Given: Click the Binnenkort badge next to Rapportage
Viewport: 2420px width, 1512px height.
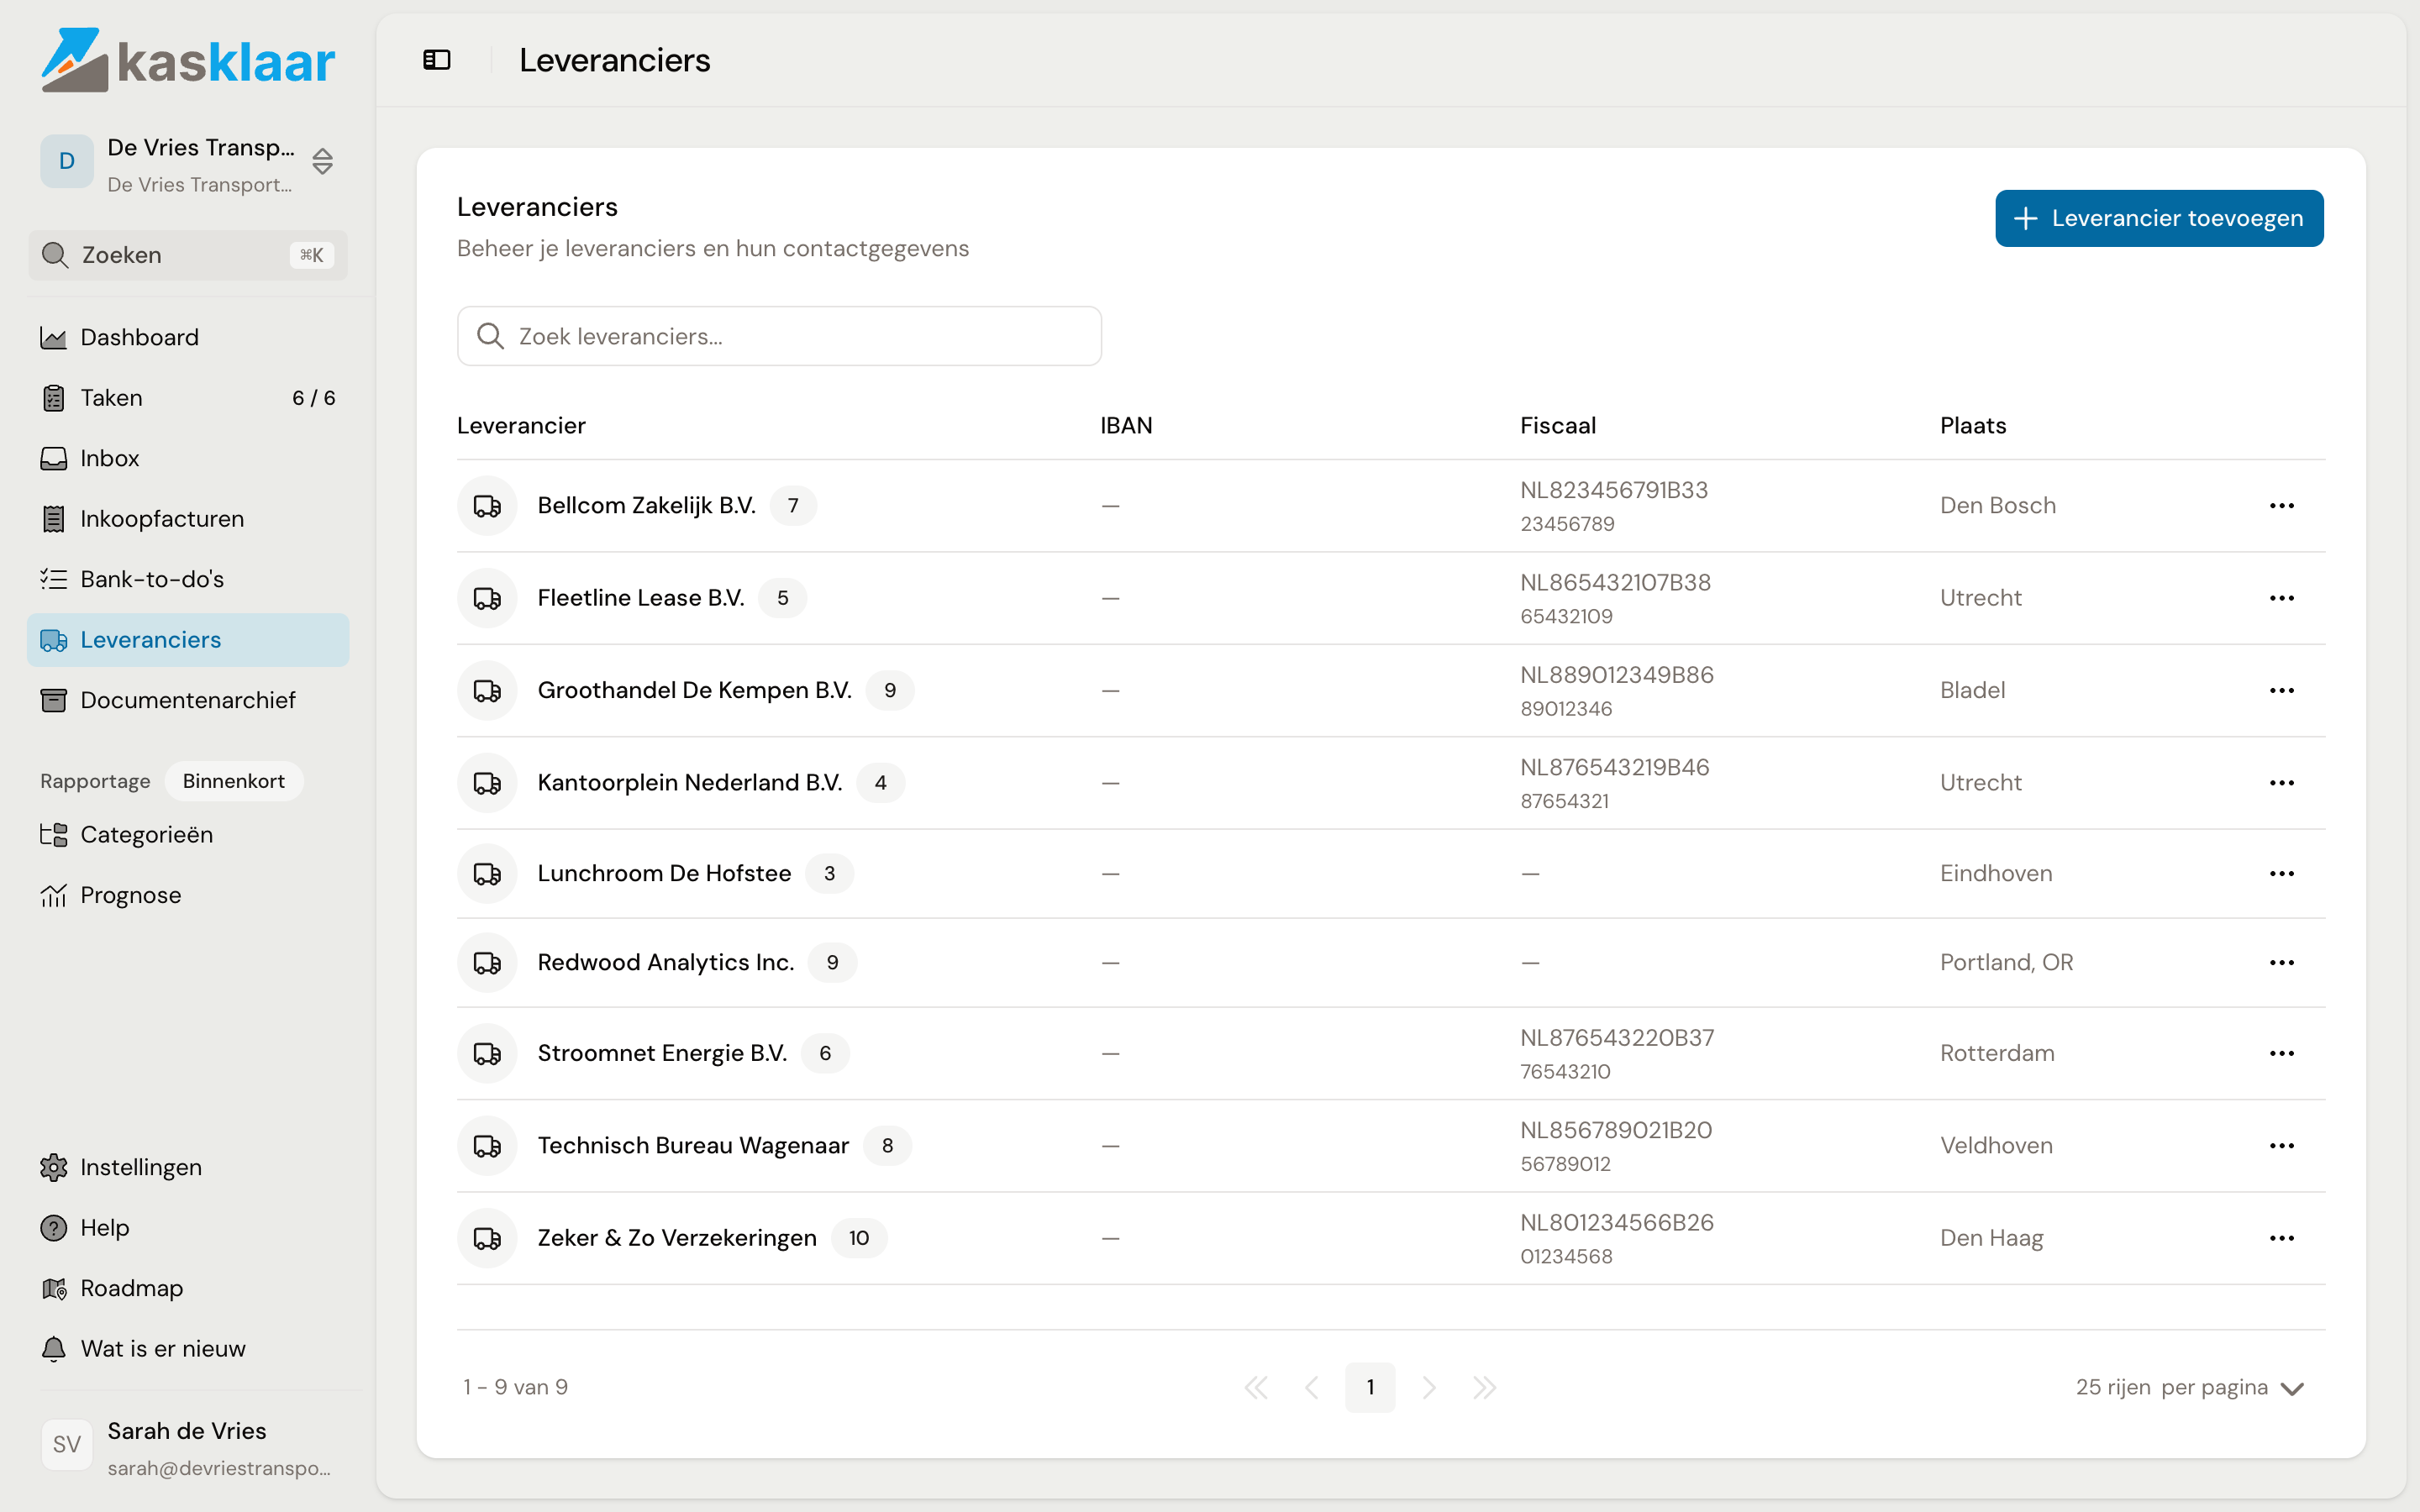Looking at the screenshot, I should [234, 781].
